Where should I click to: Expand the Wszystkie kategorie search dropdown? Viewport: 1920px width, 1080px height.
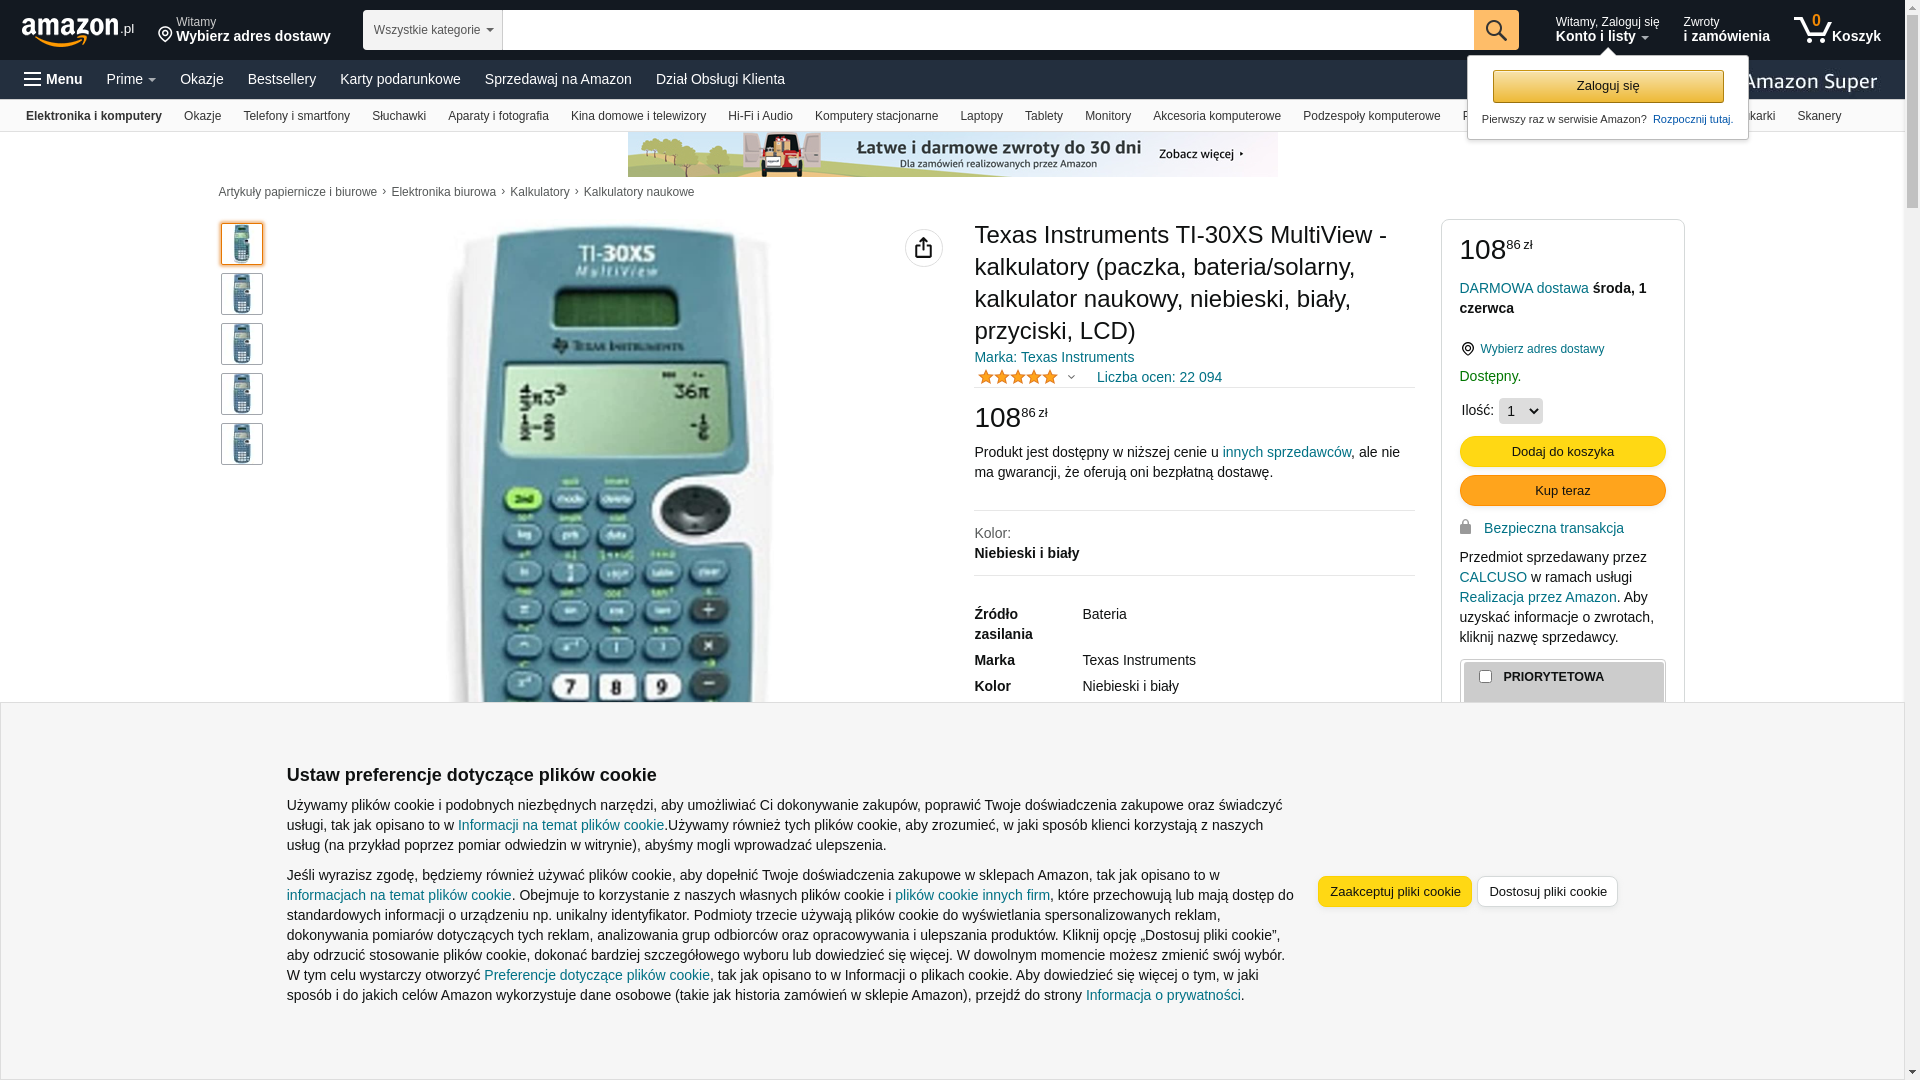433,30
